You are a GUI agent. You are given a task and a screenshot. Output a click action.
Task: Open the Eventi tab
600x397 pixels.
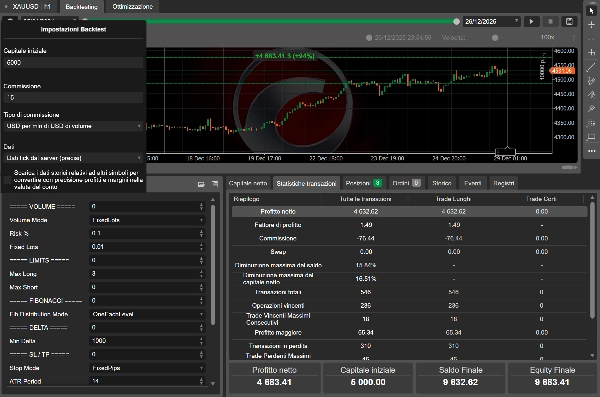[473, 183]
